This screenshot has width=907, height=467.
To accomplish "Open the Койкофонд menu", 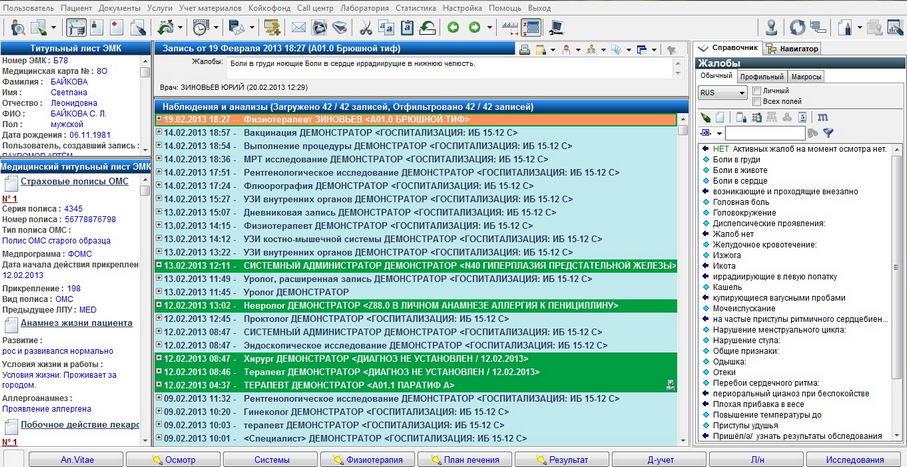I will (270, 8).
